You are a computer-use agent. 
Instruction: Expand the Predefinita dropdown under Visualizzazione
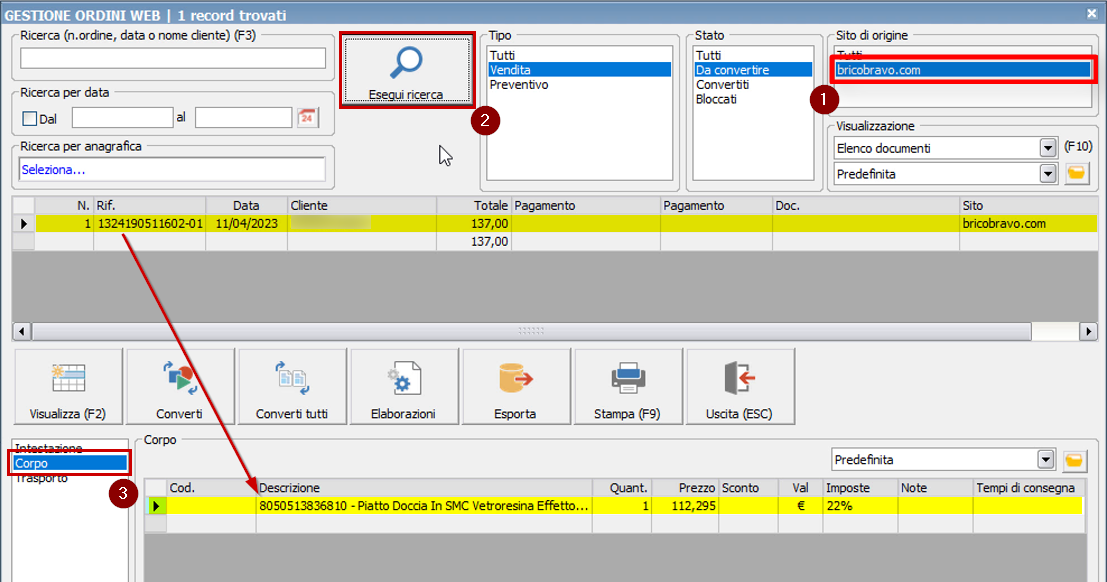coord(1048,174)
